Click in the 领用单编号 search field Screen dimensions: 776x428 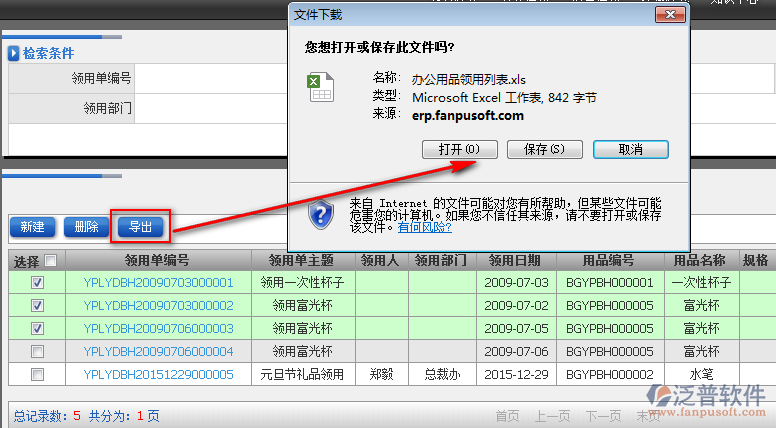(x=211, y=78)
